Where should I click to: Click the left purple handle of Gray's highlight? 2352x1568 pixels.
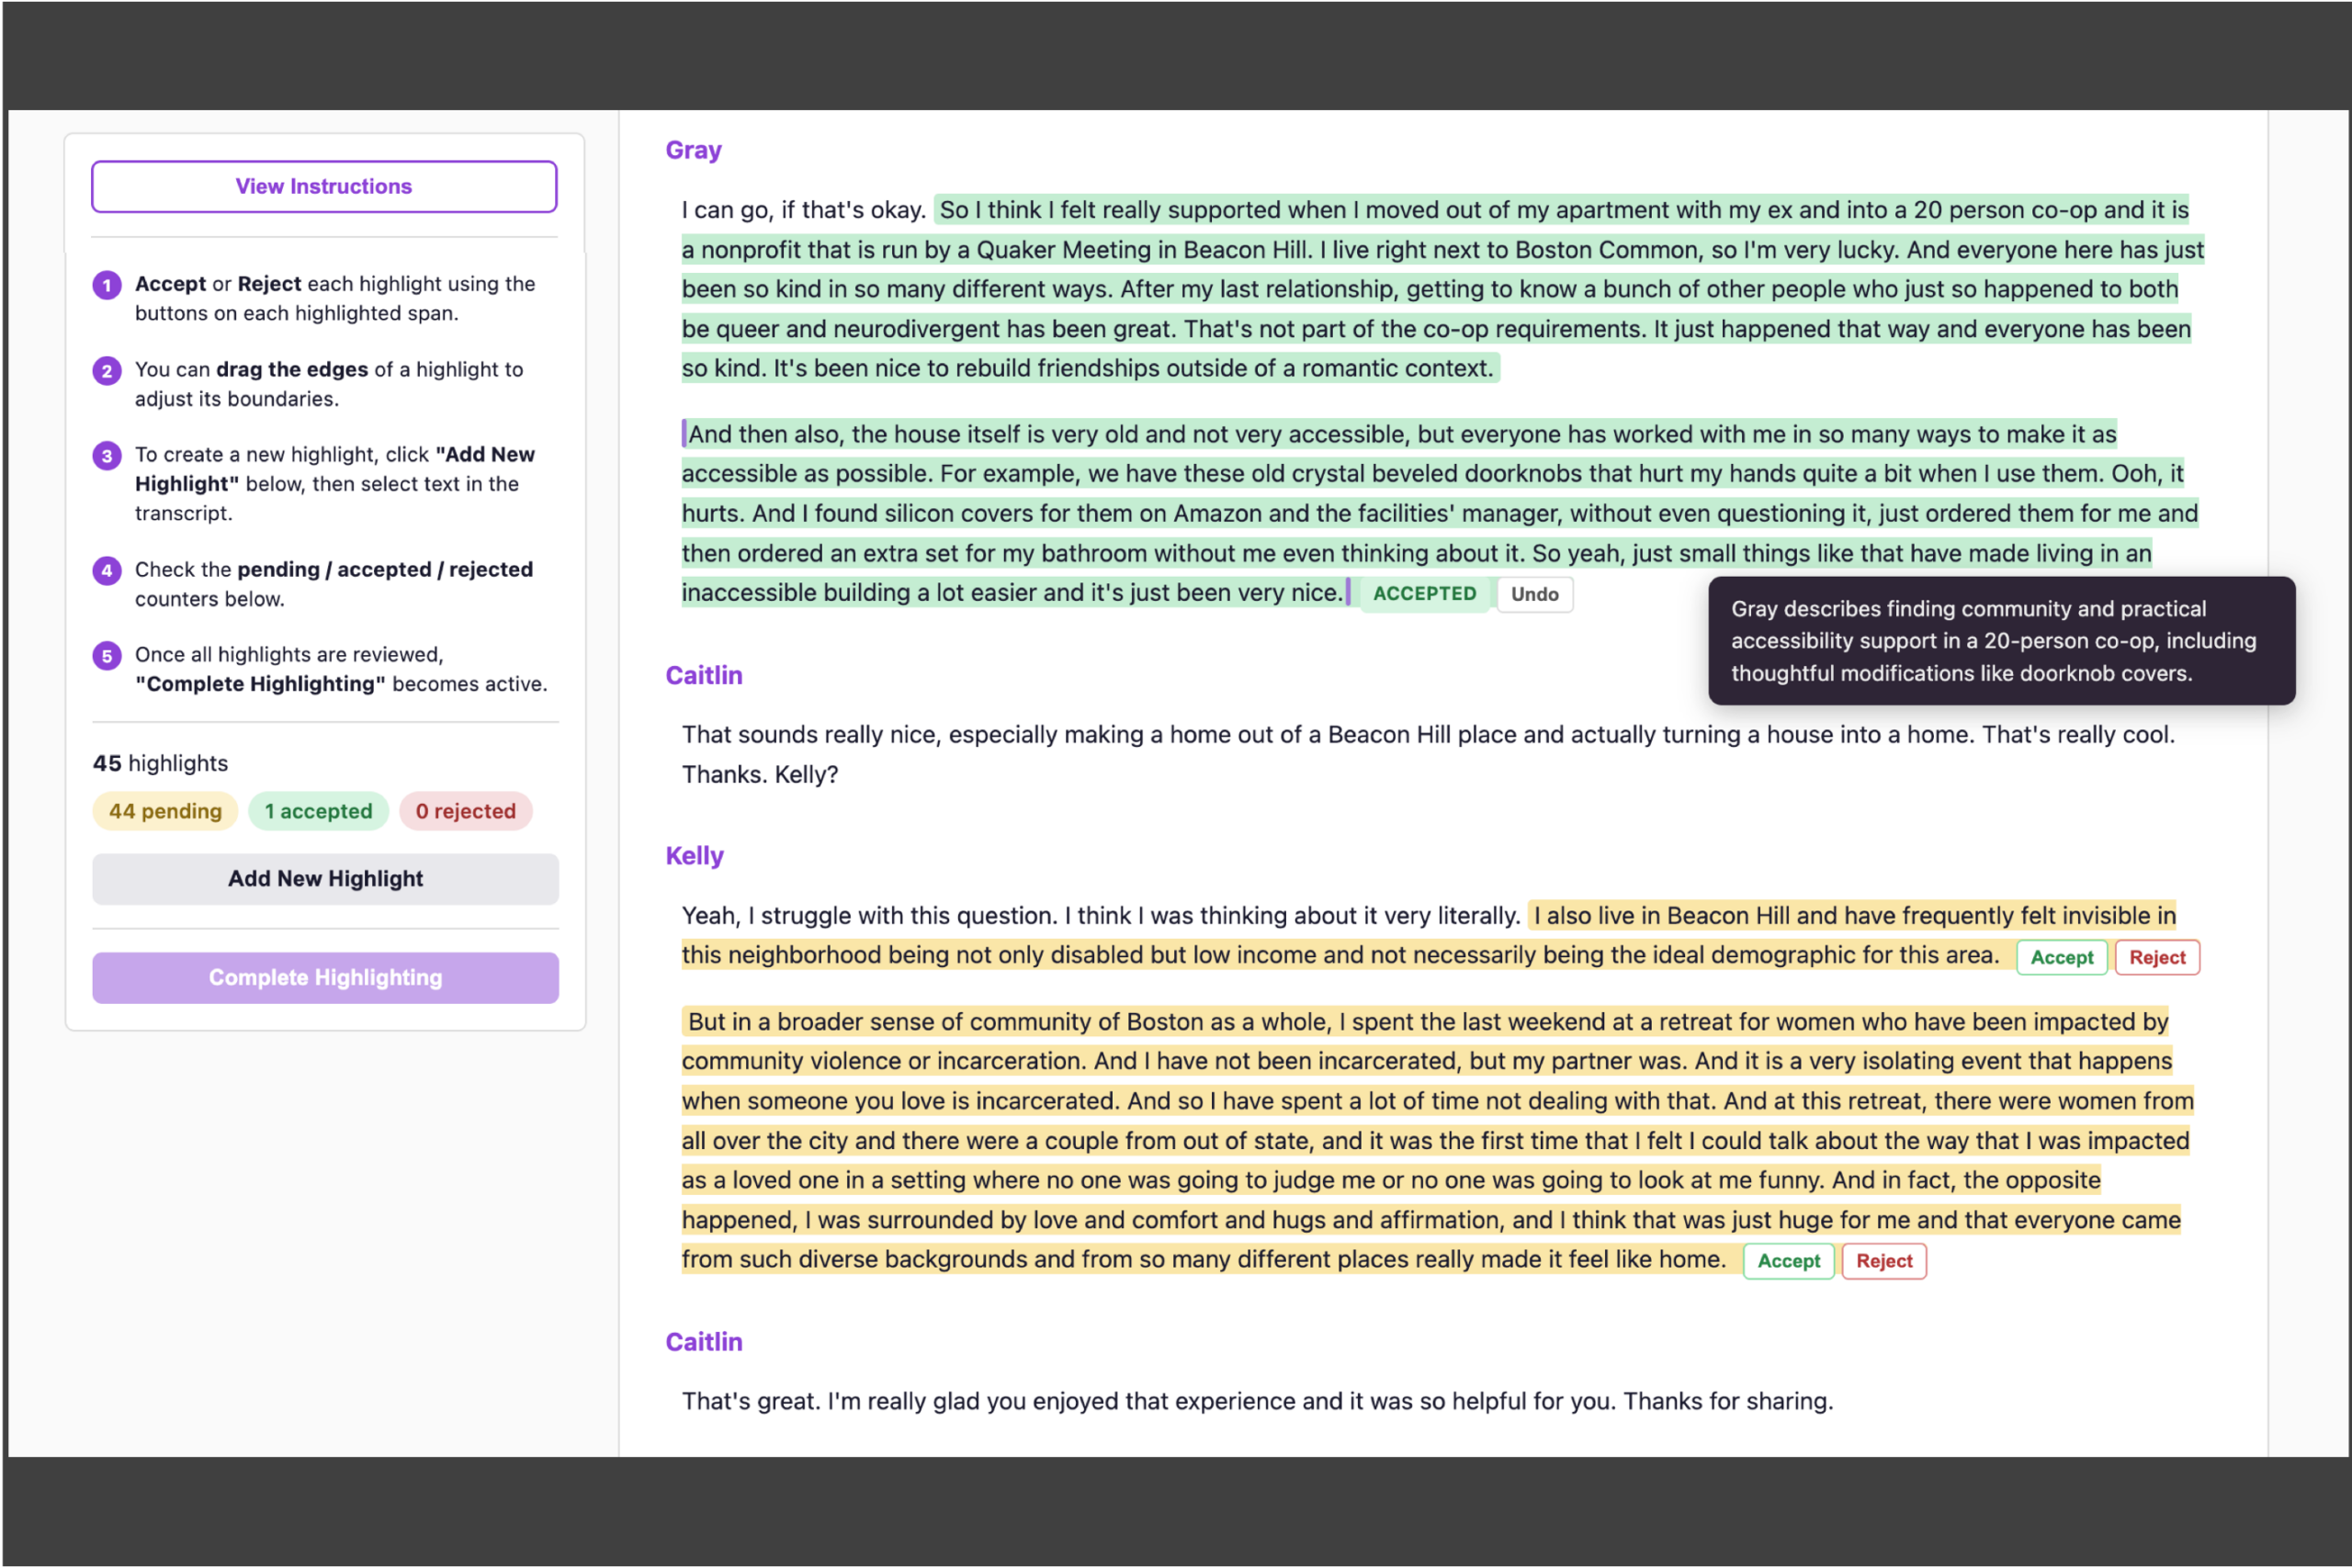[x=684, y=434]
